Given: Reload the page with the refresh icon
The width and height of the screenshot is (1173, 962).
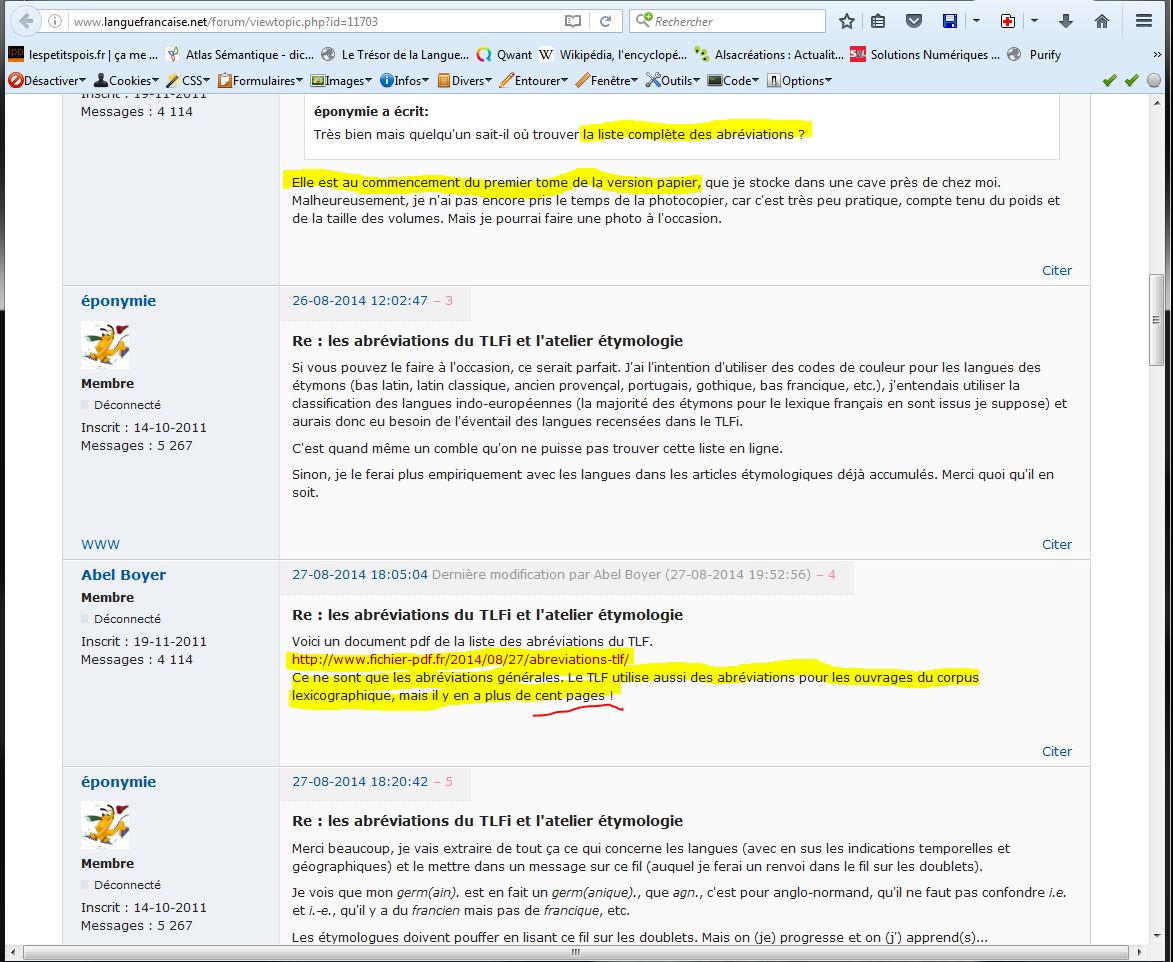Looking at the screenshot, I should coord(605,21).
